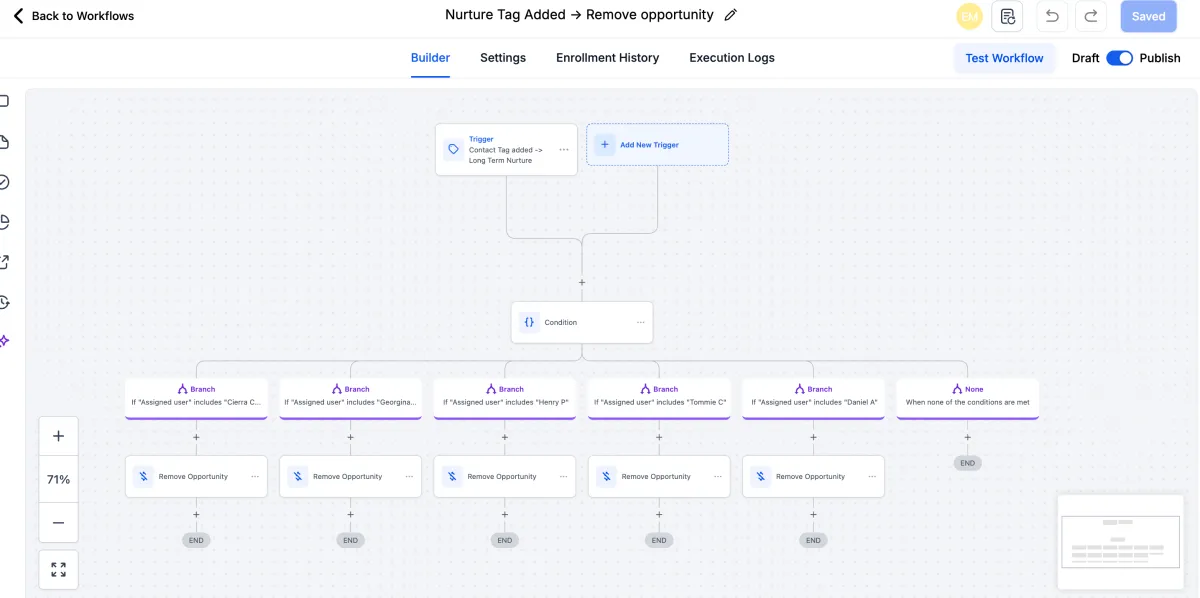Click the tag icon on the Trigger node
Image resolution: width=1200 pixels, height=598 pixels.
pyautogui.click(x=453, y=149)
